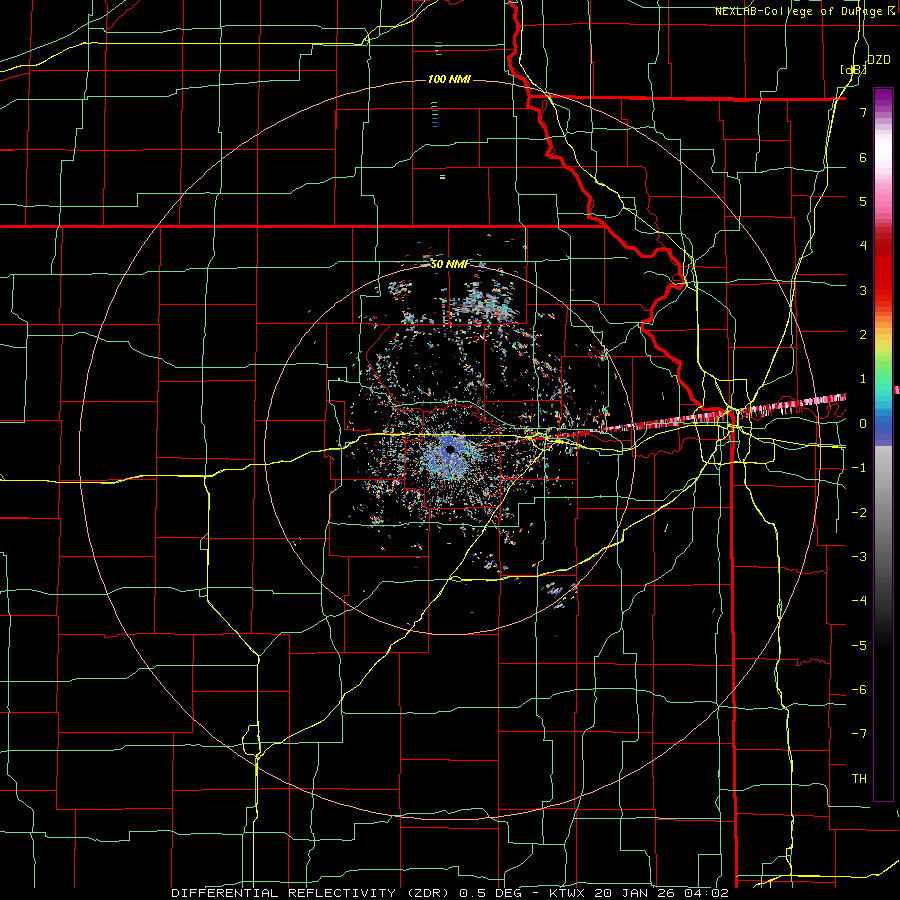Click the "-2" tick on the color scale
This screenshot has height=900, width=900.
(859, 513)
